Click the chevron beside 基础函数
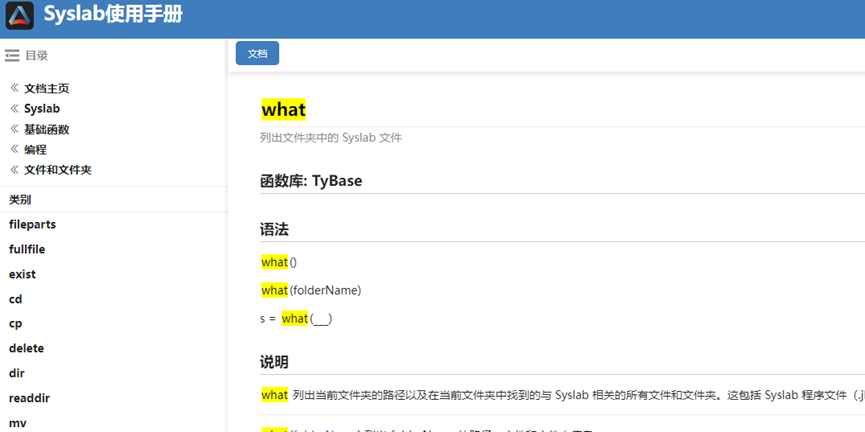The image size is (865, 432). pos(14,129)
